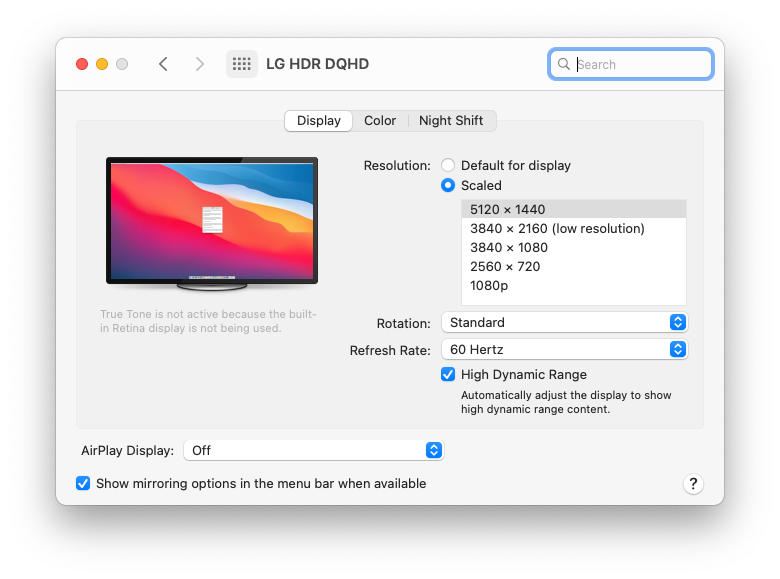Open the Refresh Rate dropdown showing 60 Hertz

tap(564, 349)
